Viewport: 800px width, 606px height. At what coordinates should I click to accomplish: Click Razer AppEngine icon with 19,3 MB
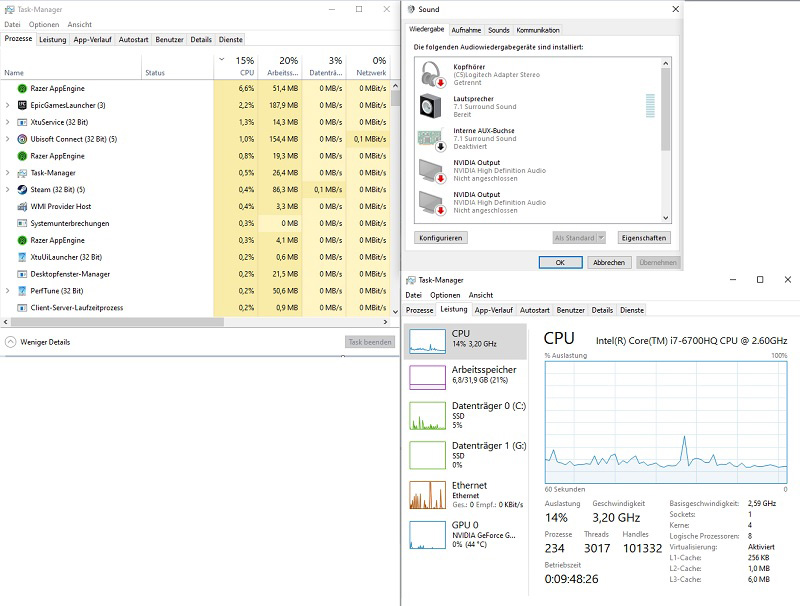pos(22,156)
